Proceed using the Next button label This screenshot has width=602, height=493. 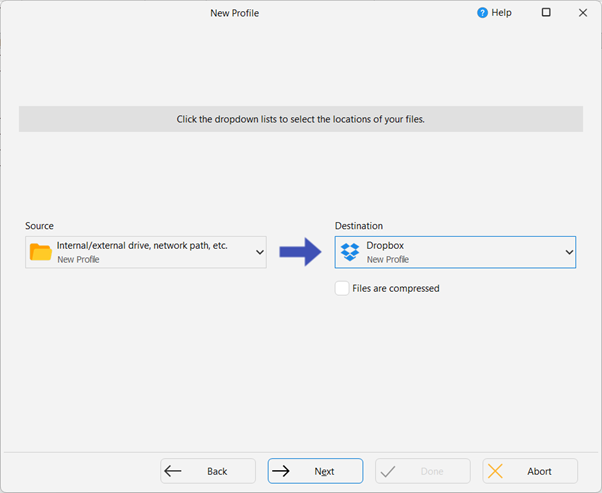pyautogui.click(x=324, y=471)
